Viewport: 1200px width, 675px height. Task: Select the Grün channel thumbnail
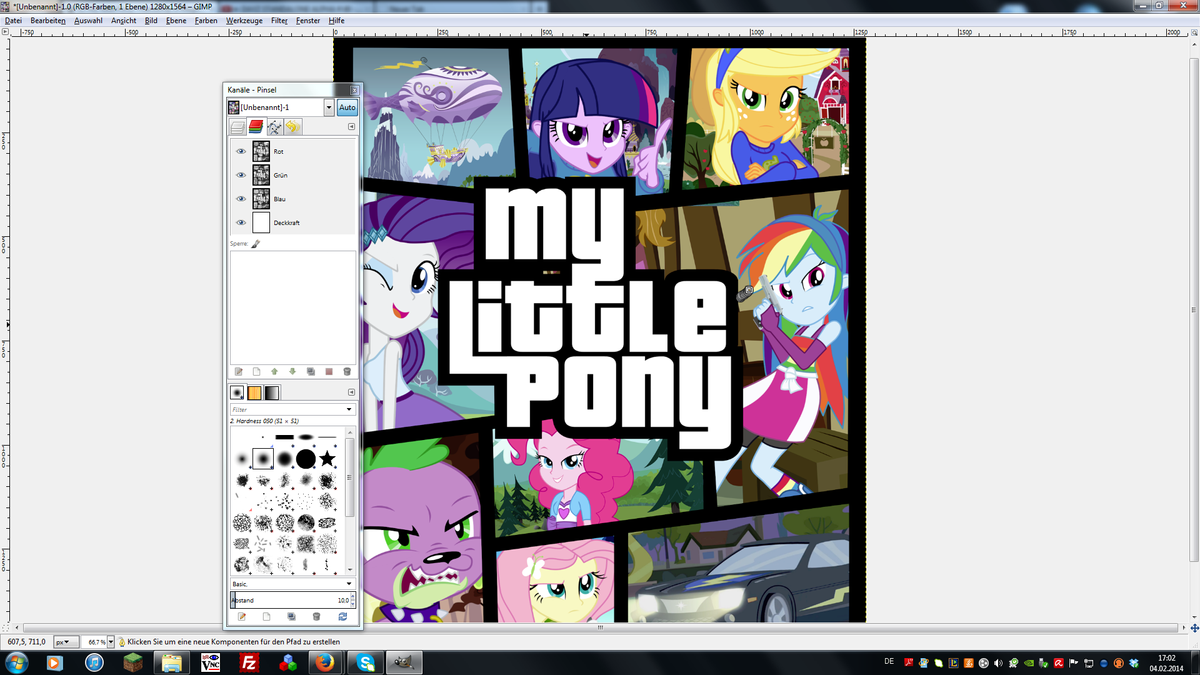tap(261, 175)
